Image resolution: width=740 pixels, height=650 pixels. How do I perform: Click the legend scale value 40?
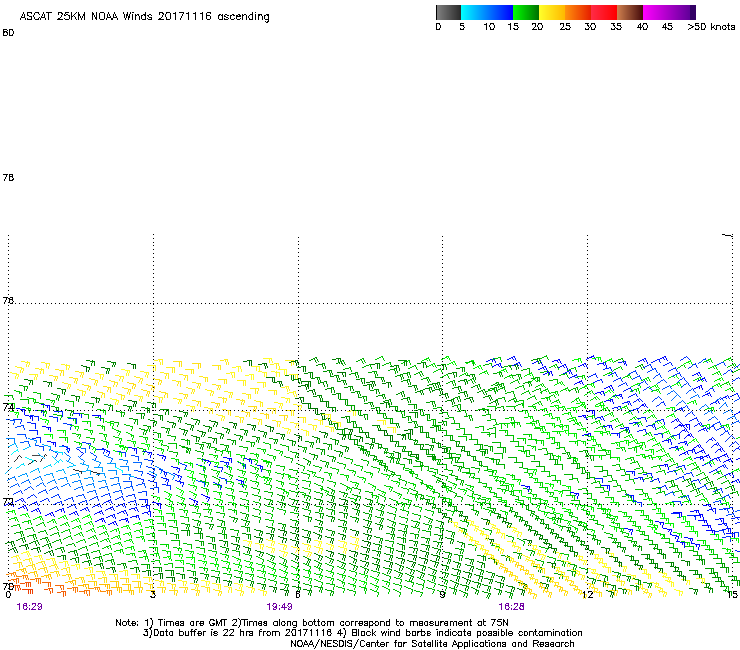(x=642, y=27)
